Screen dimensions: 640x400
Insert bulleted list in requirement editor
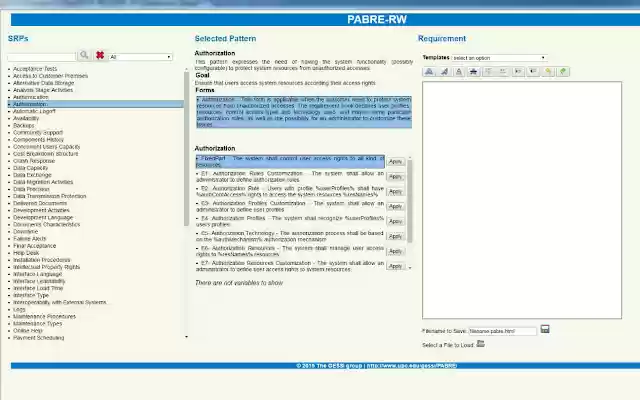pos(503,71)
